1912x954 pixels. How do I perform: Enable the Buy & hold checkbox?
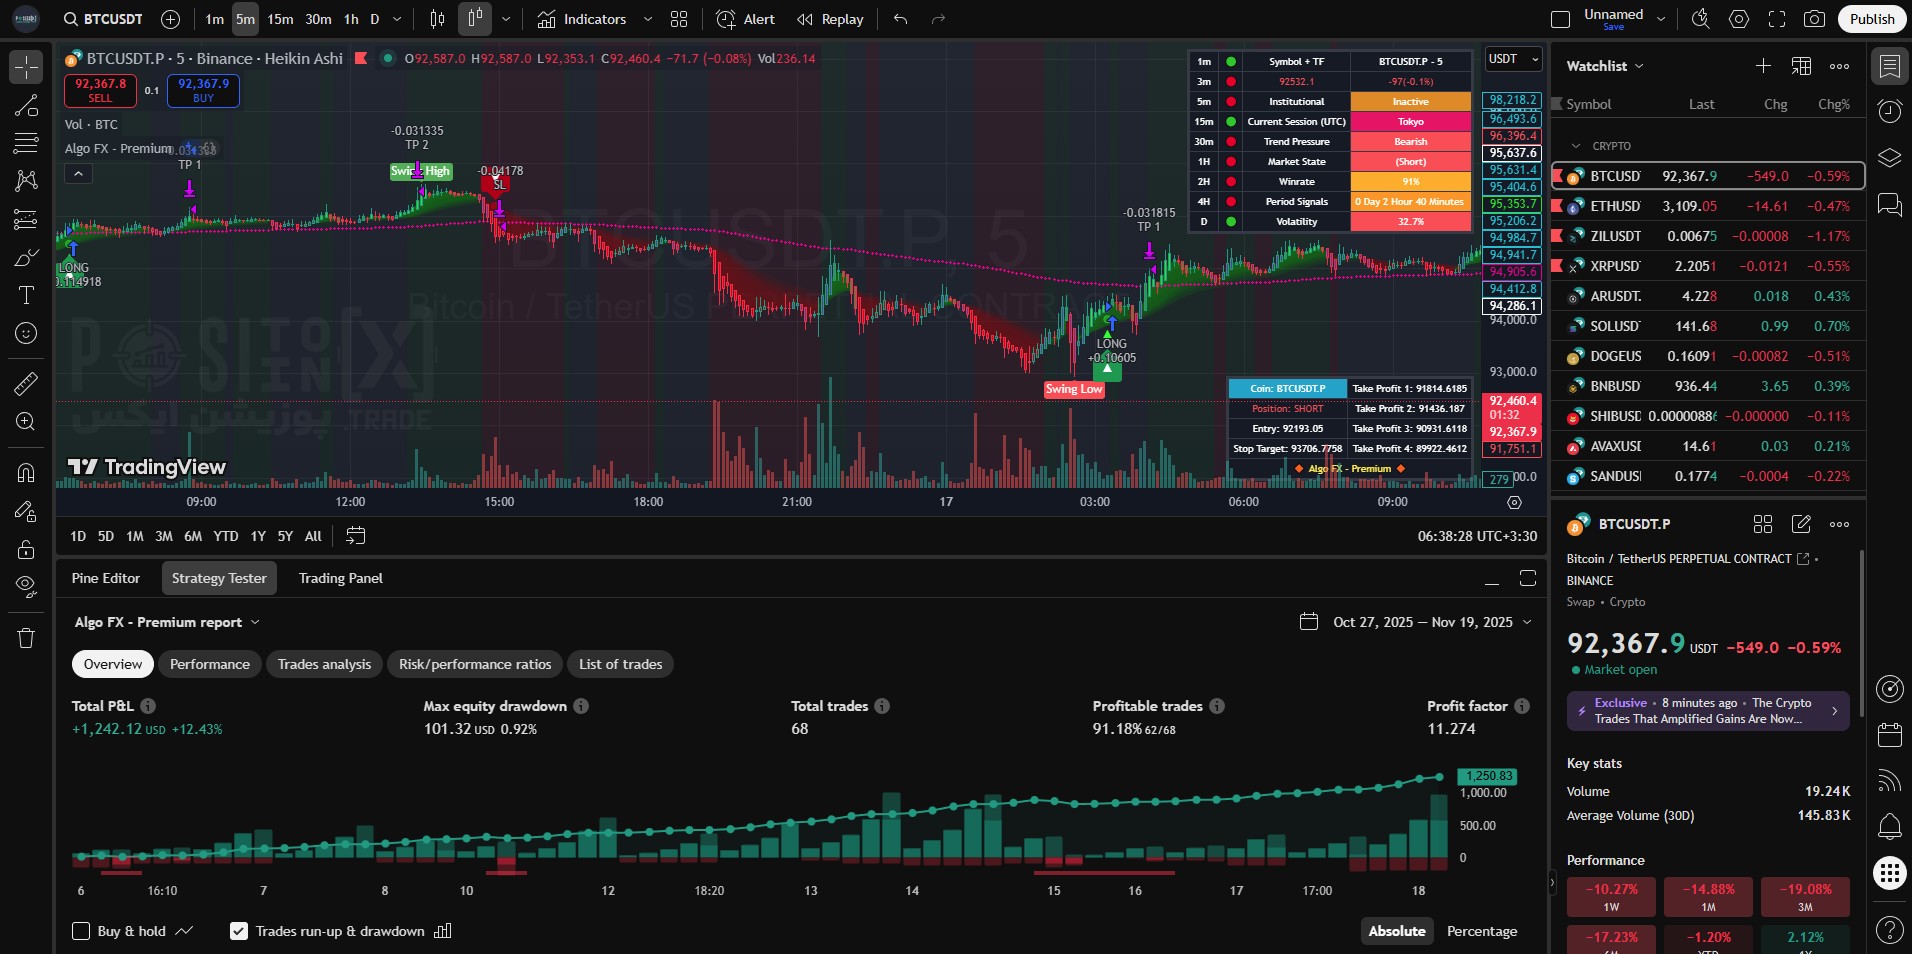coord(82,931)
